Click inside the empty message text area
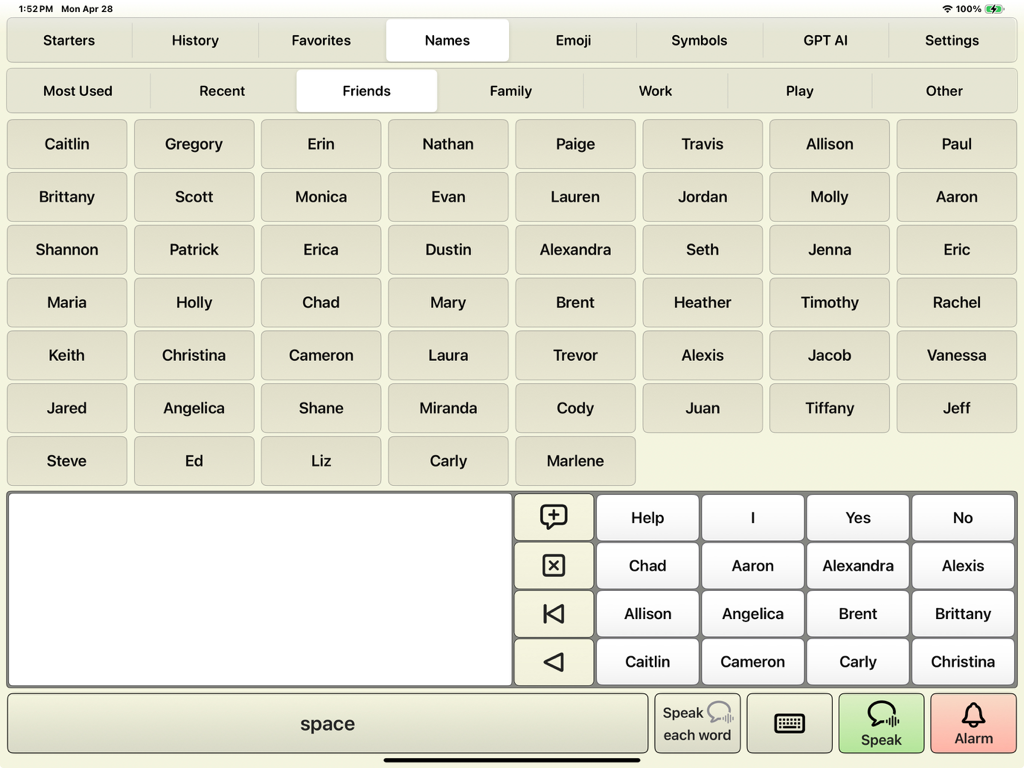This screenshot has width=1024, height=768. (260, 590)
